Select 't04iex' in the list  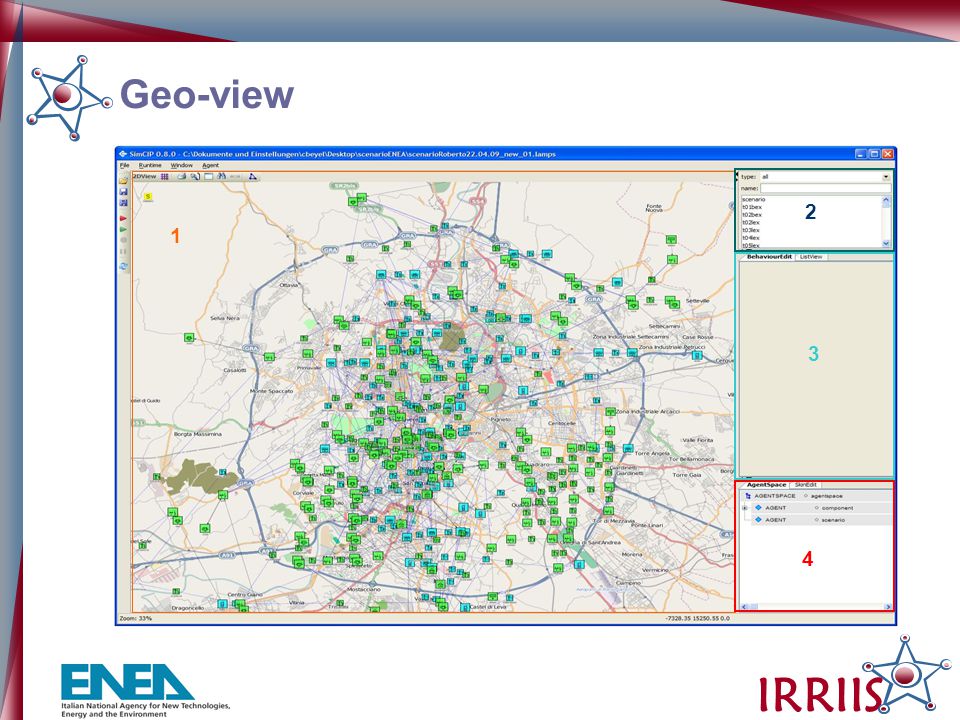[x=751, y=238]
